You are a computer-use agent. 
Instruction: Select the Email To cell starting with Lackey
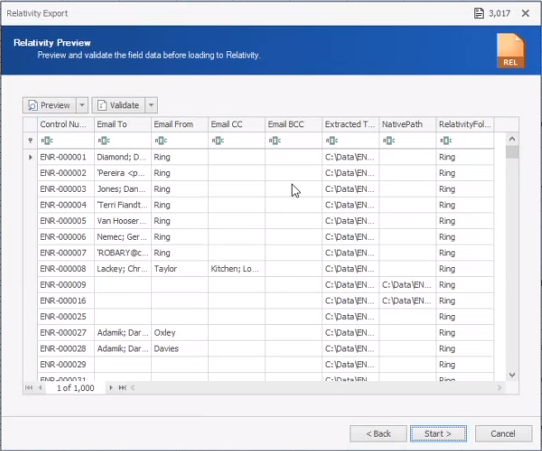pos(123,269)
